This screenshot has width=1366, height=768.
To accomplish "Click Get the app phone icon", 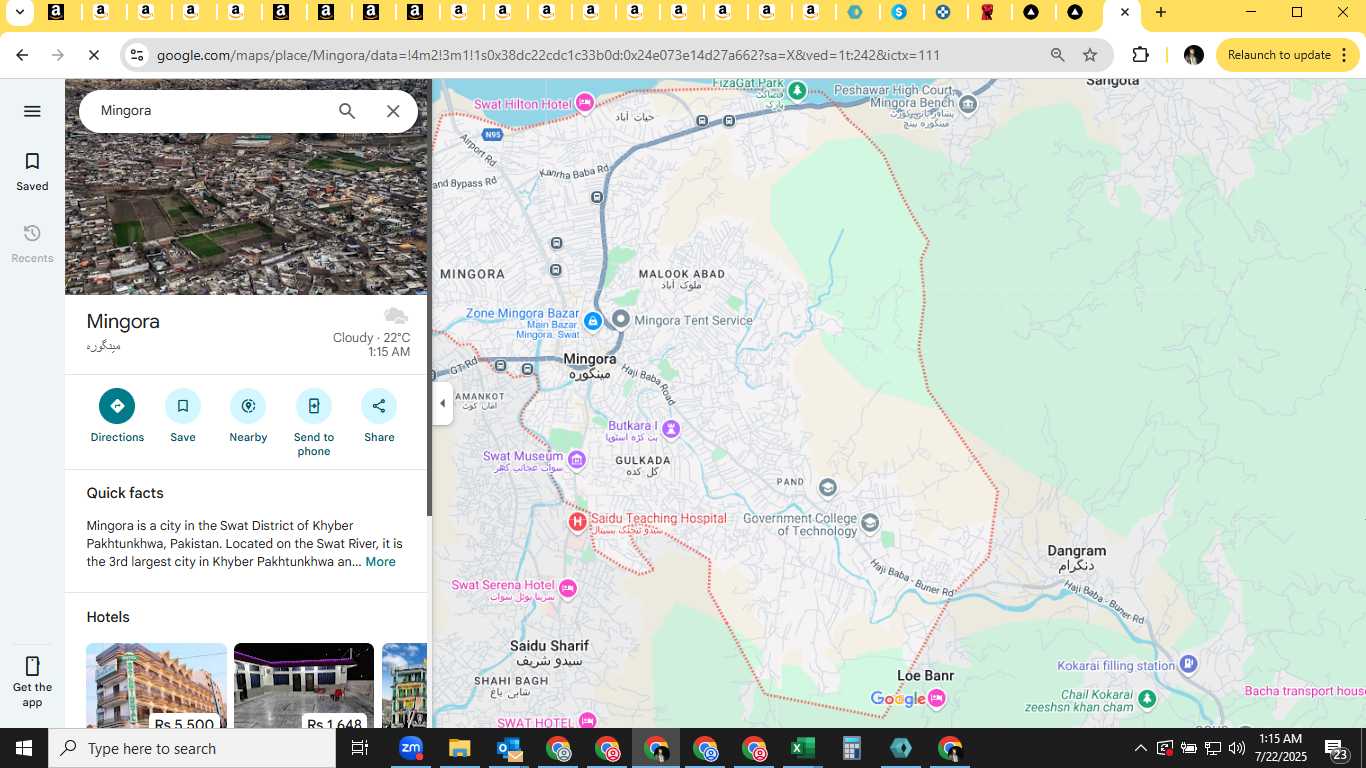I will click(32, 667).
